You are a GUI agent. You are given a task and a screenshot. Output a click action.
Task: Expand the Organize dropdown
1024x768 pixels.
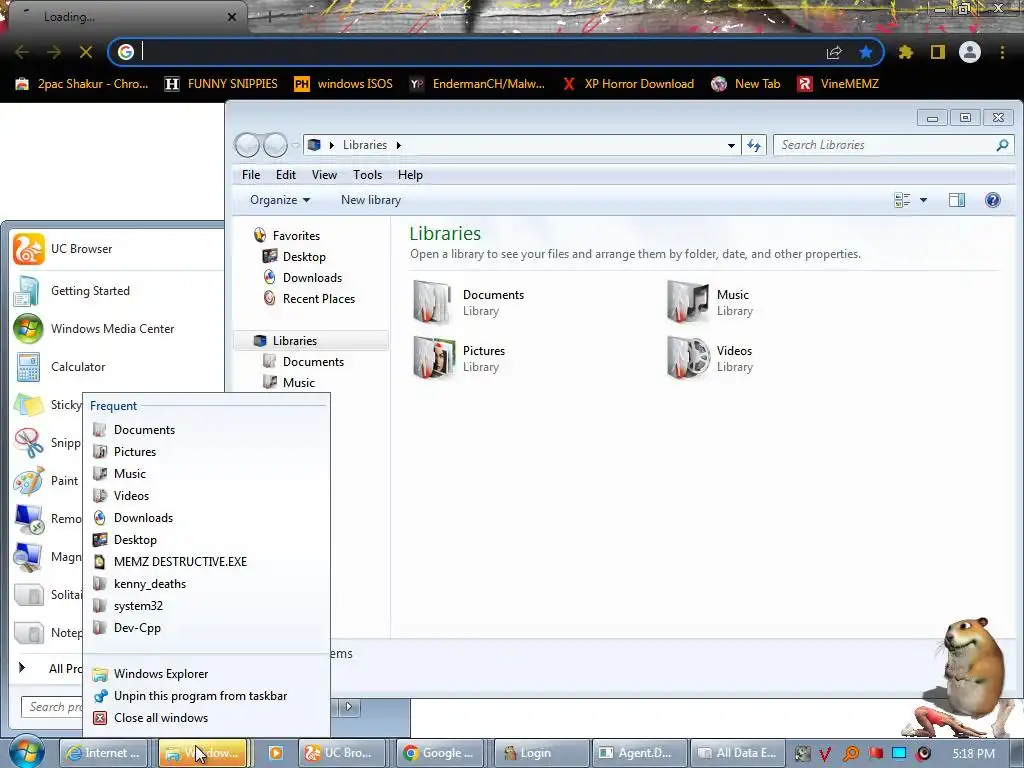click(x=280, y=200)
